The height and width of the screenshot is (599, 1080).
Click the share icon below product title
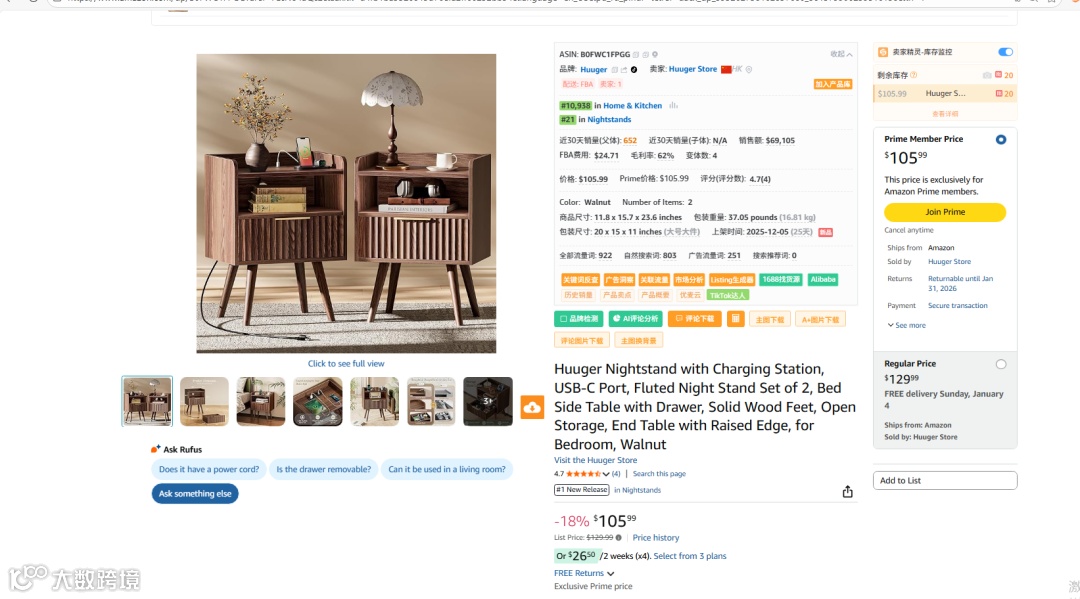click(847, 491)
